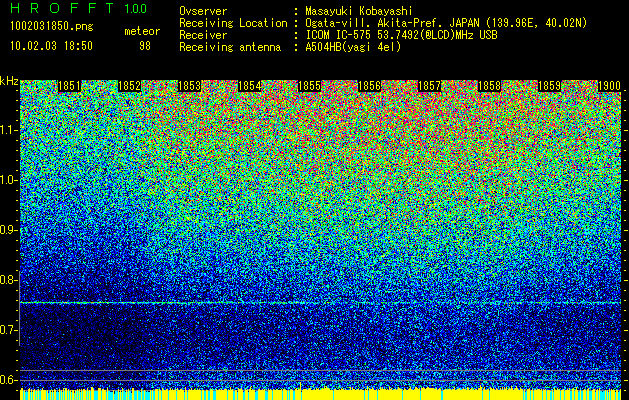Click the 1854 time marker label
The image size is (629, 400).
(249, 86)
